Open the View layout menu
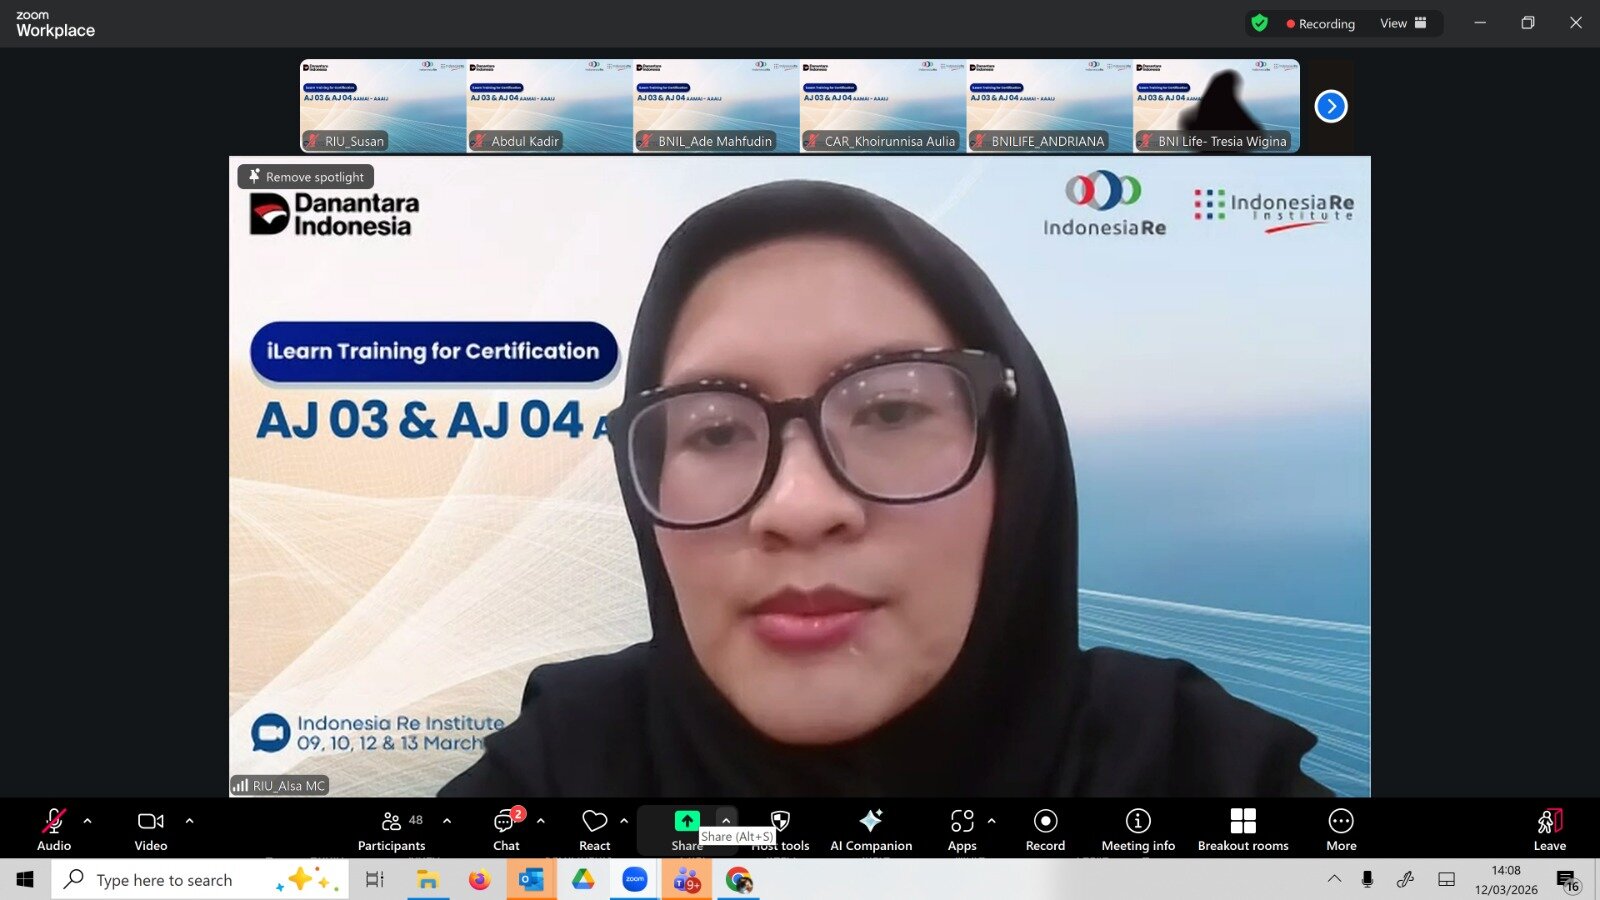1600x900 pixels. coord(1403,23)
